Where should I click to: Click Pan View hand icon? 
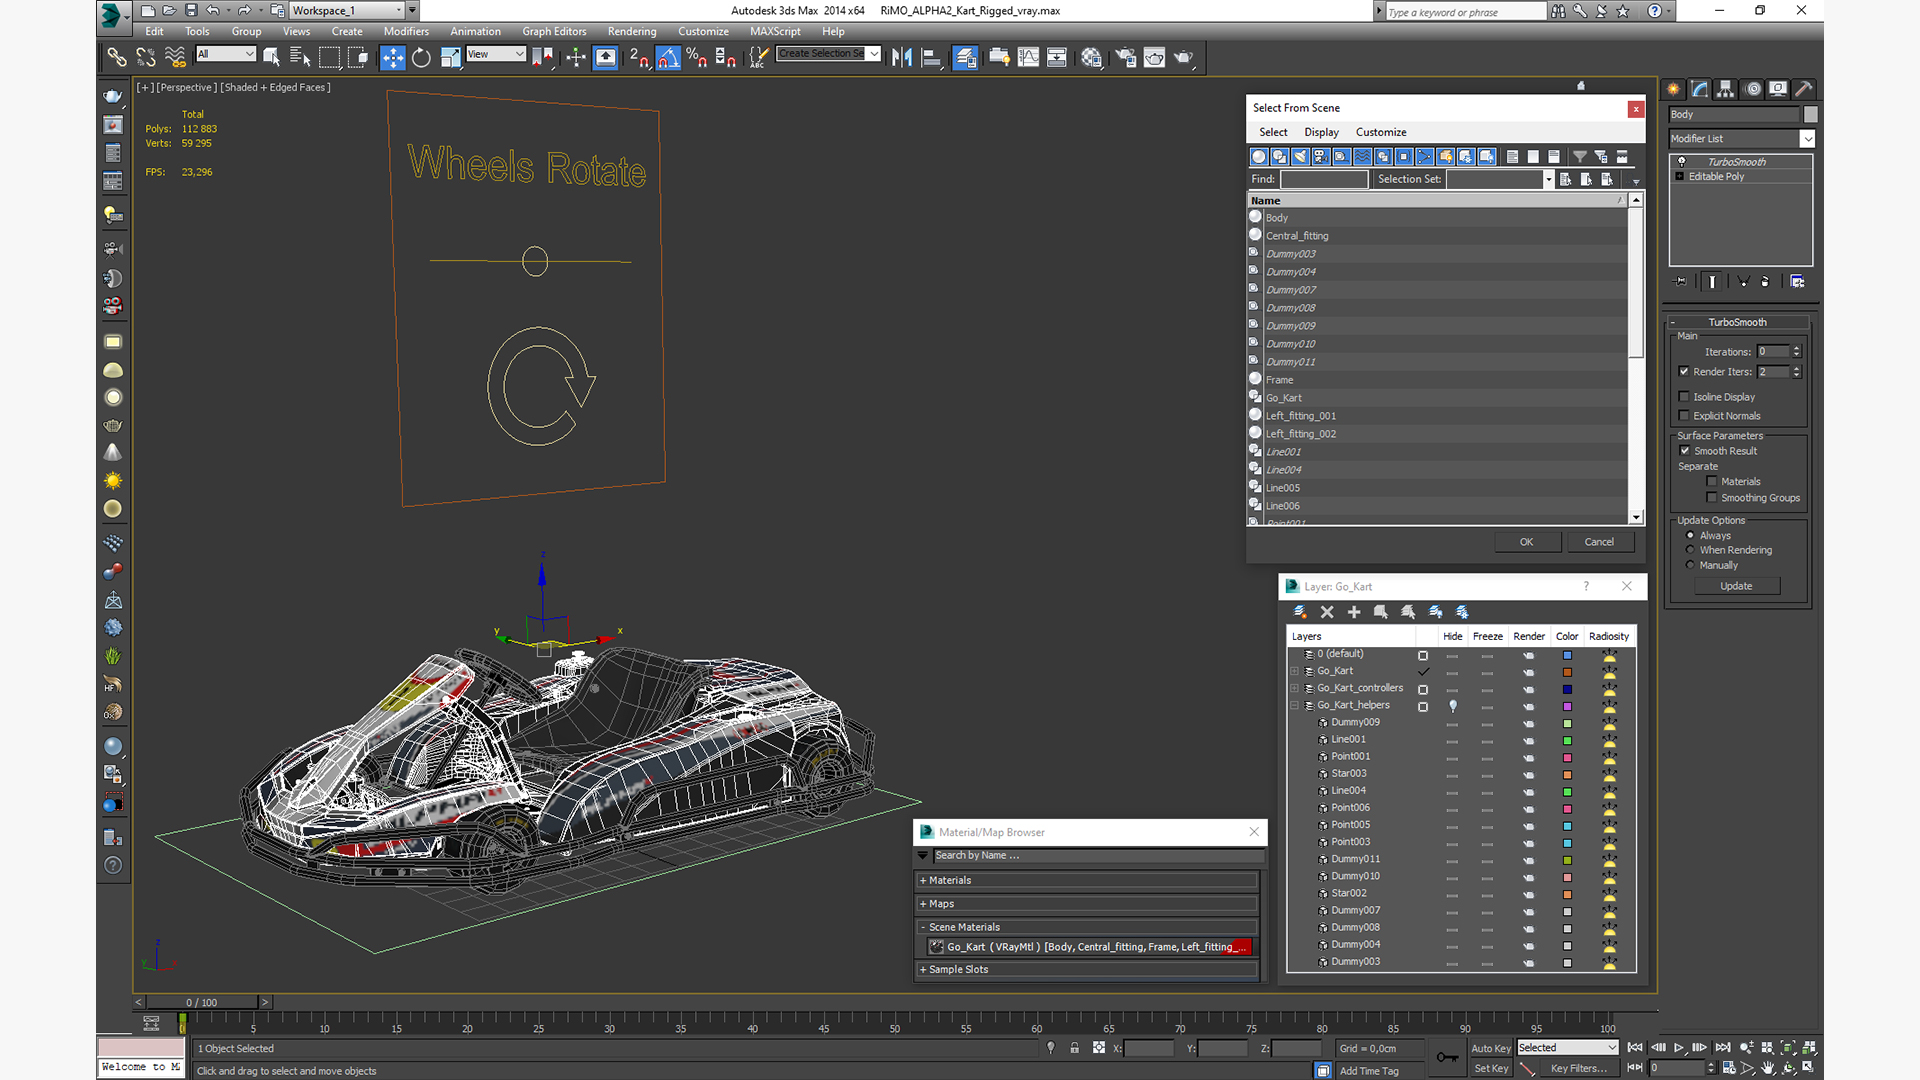coord(1768,1068)
